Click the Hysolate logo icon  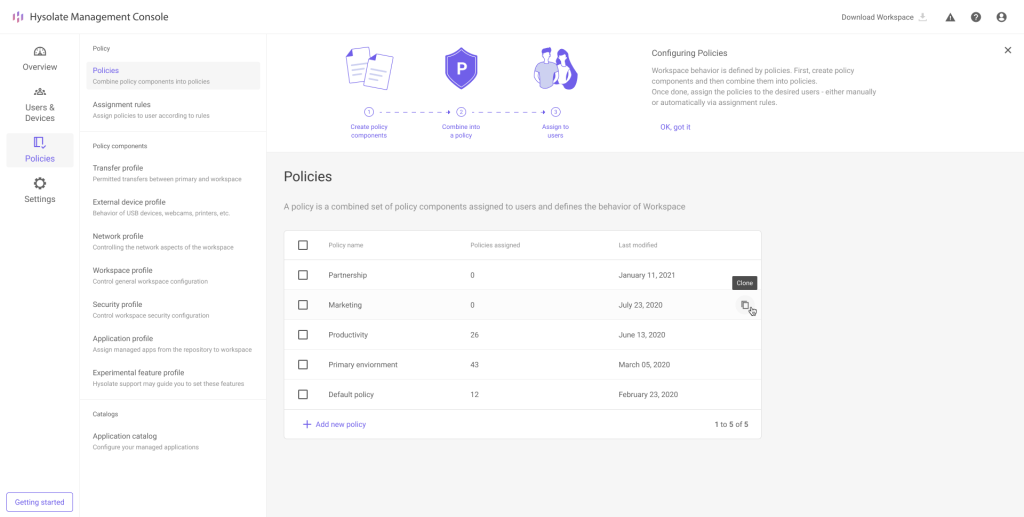(18, 17)
